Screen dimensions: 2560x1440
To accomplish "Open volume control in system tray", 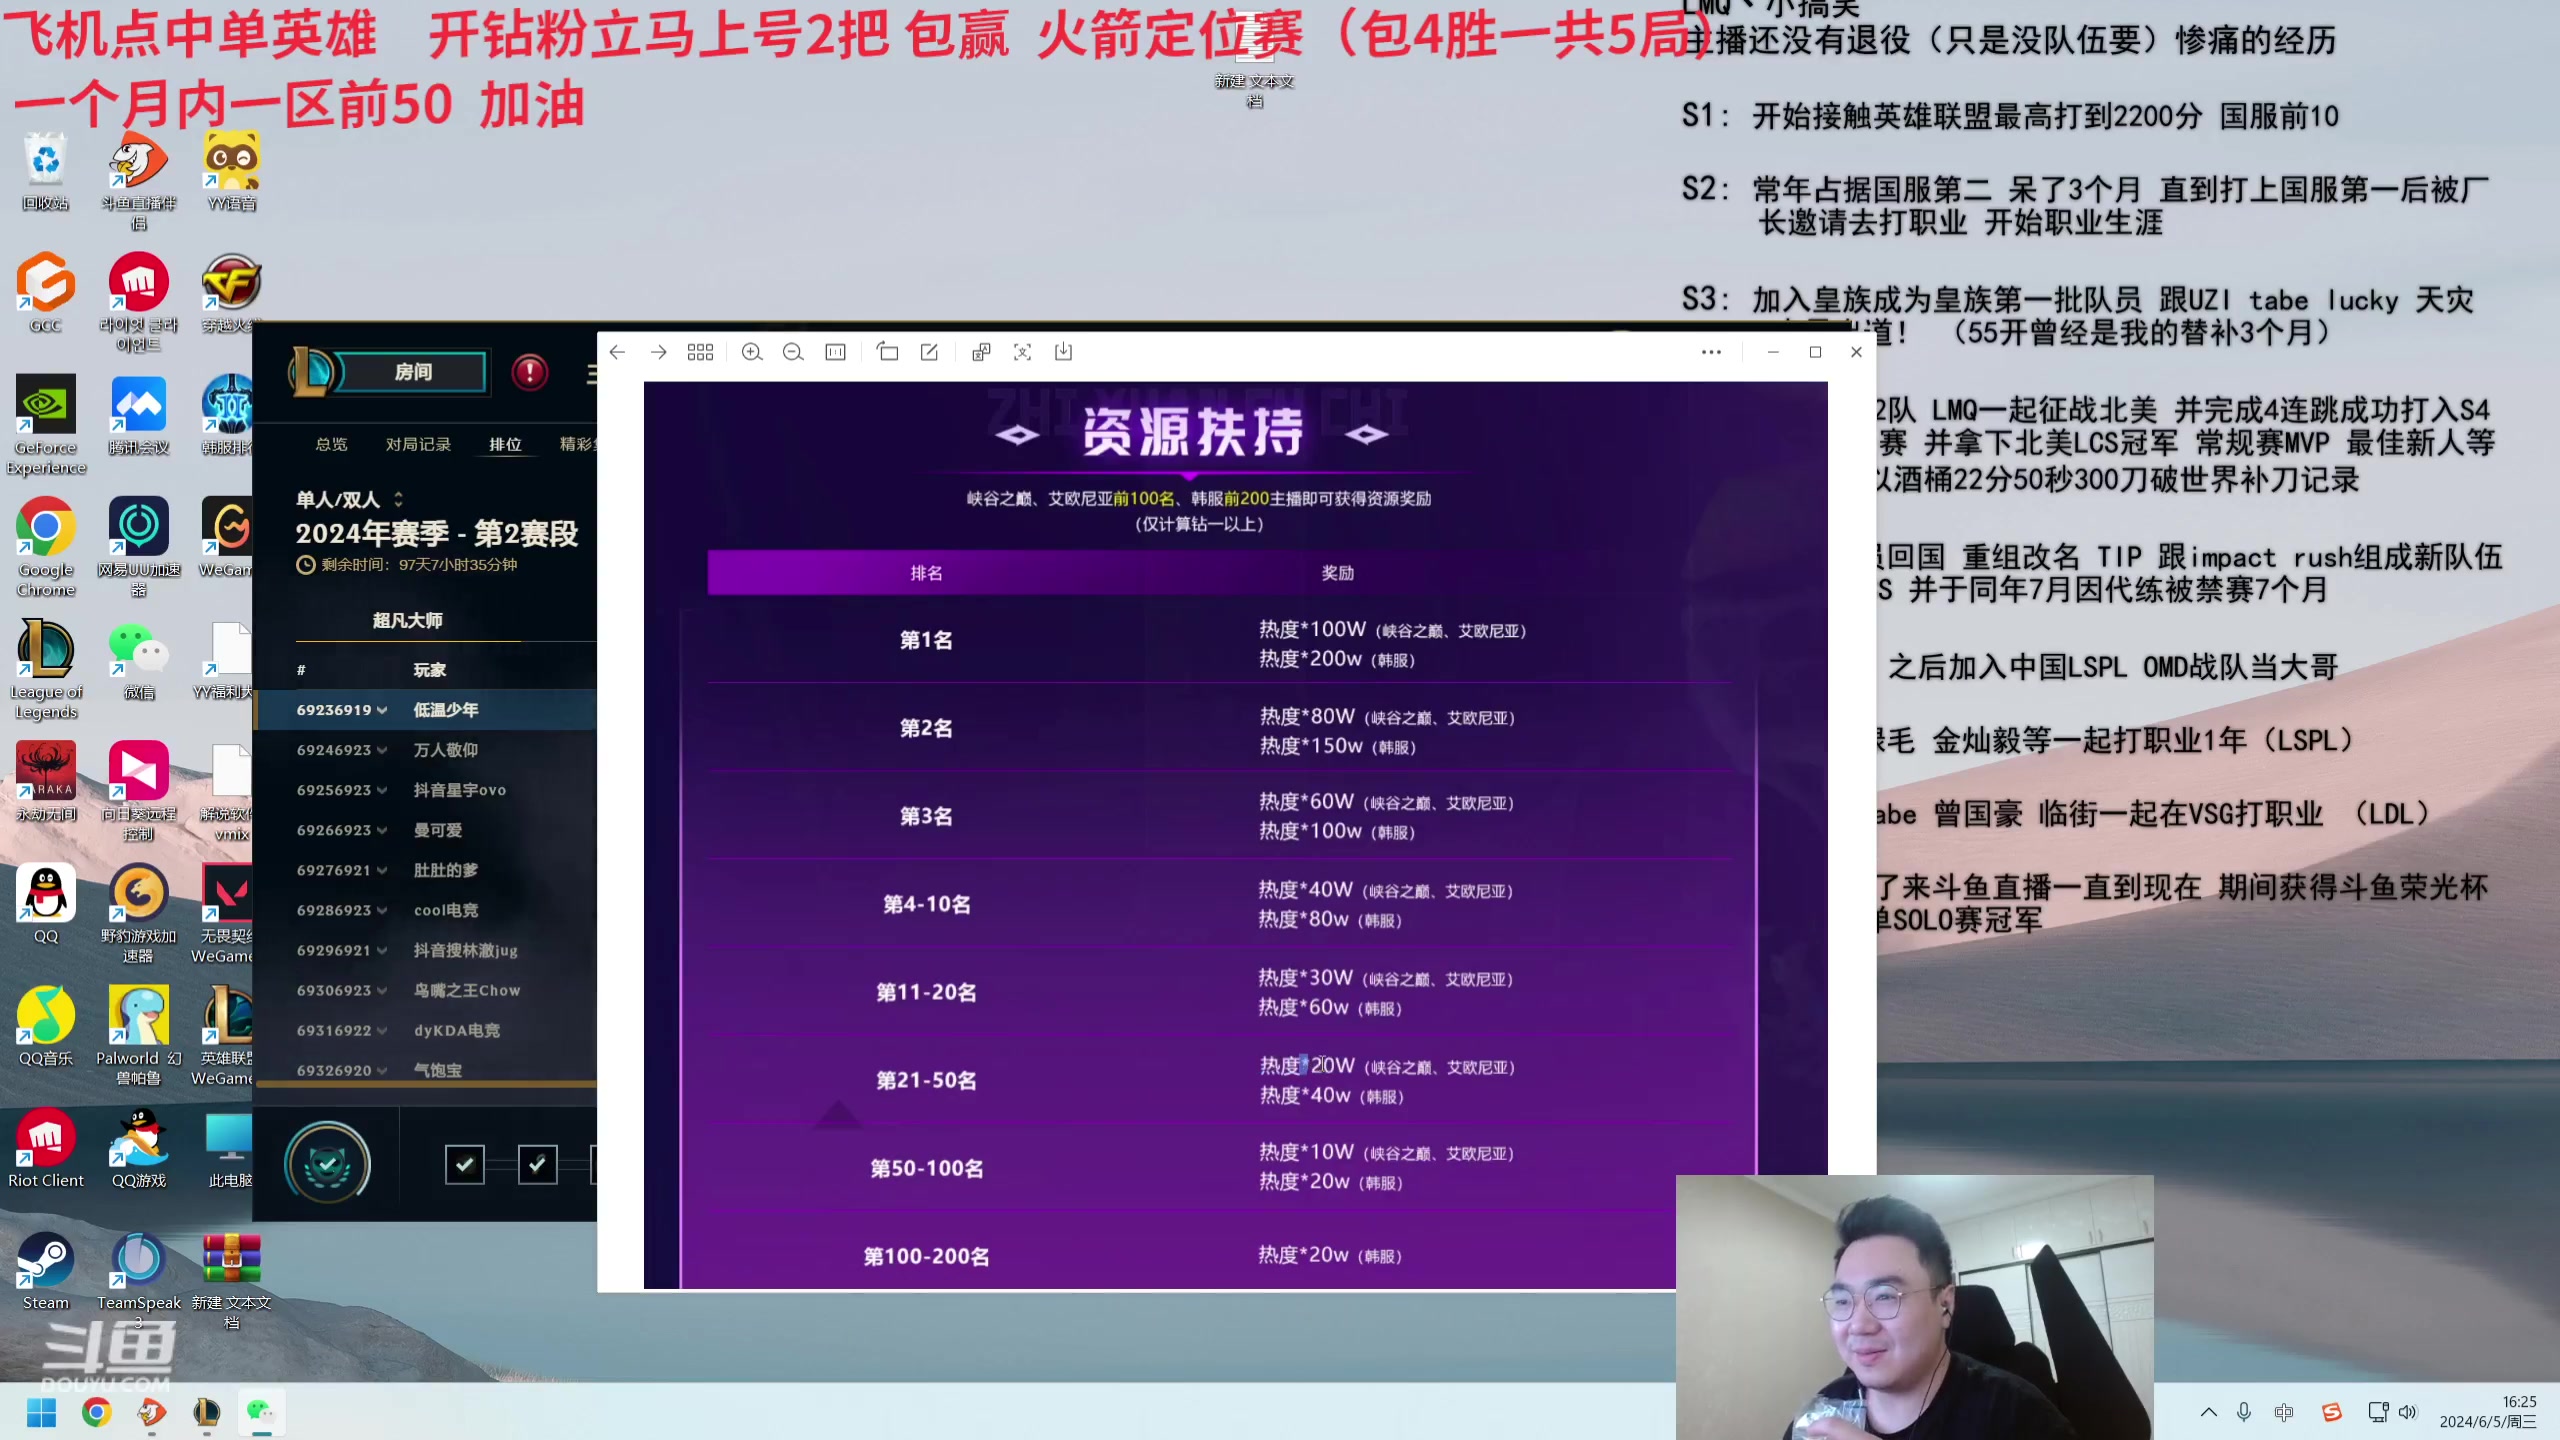I will tap(2407, 1412).
